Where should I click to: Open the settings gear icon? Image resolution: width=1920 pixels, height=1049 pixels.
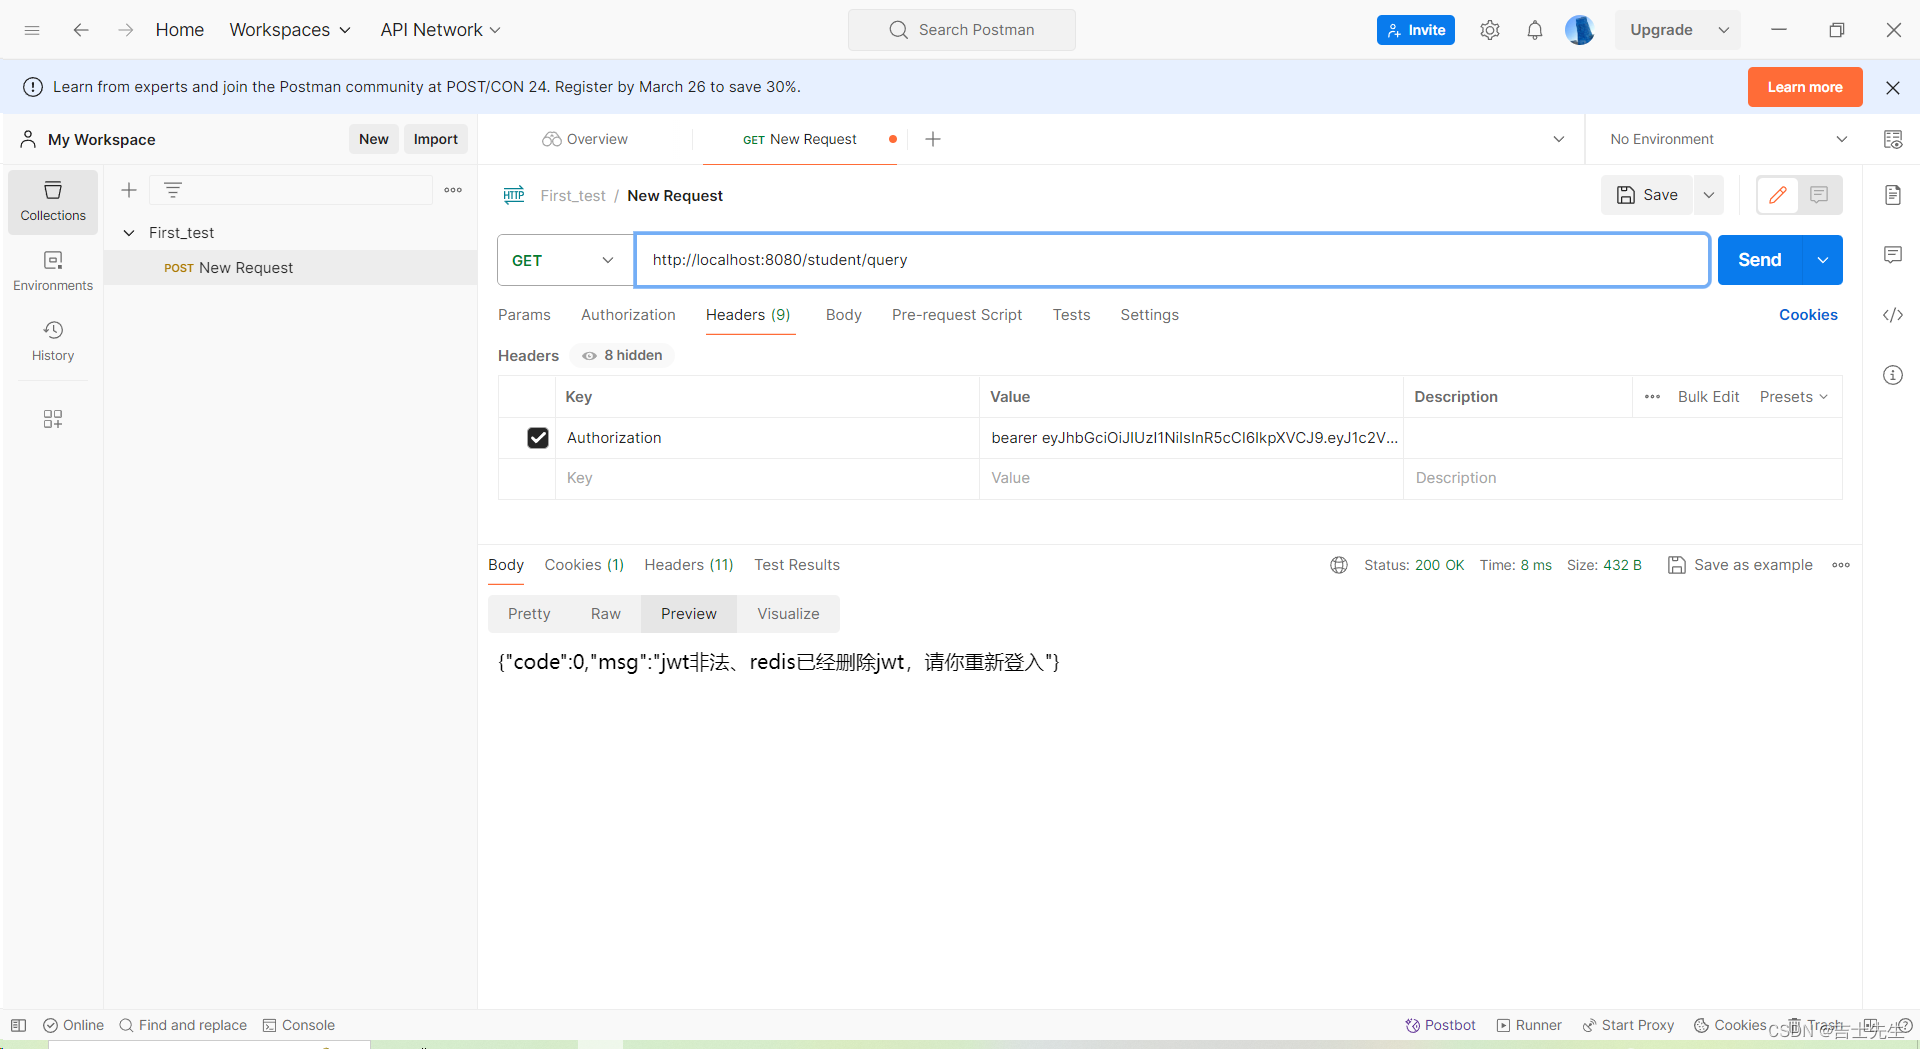tap(1490, 30)
